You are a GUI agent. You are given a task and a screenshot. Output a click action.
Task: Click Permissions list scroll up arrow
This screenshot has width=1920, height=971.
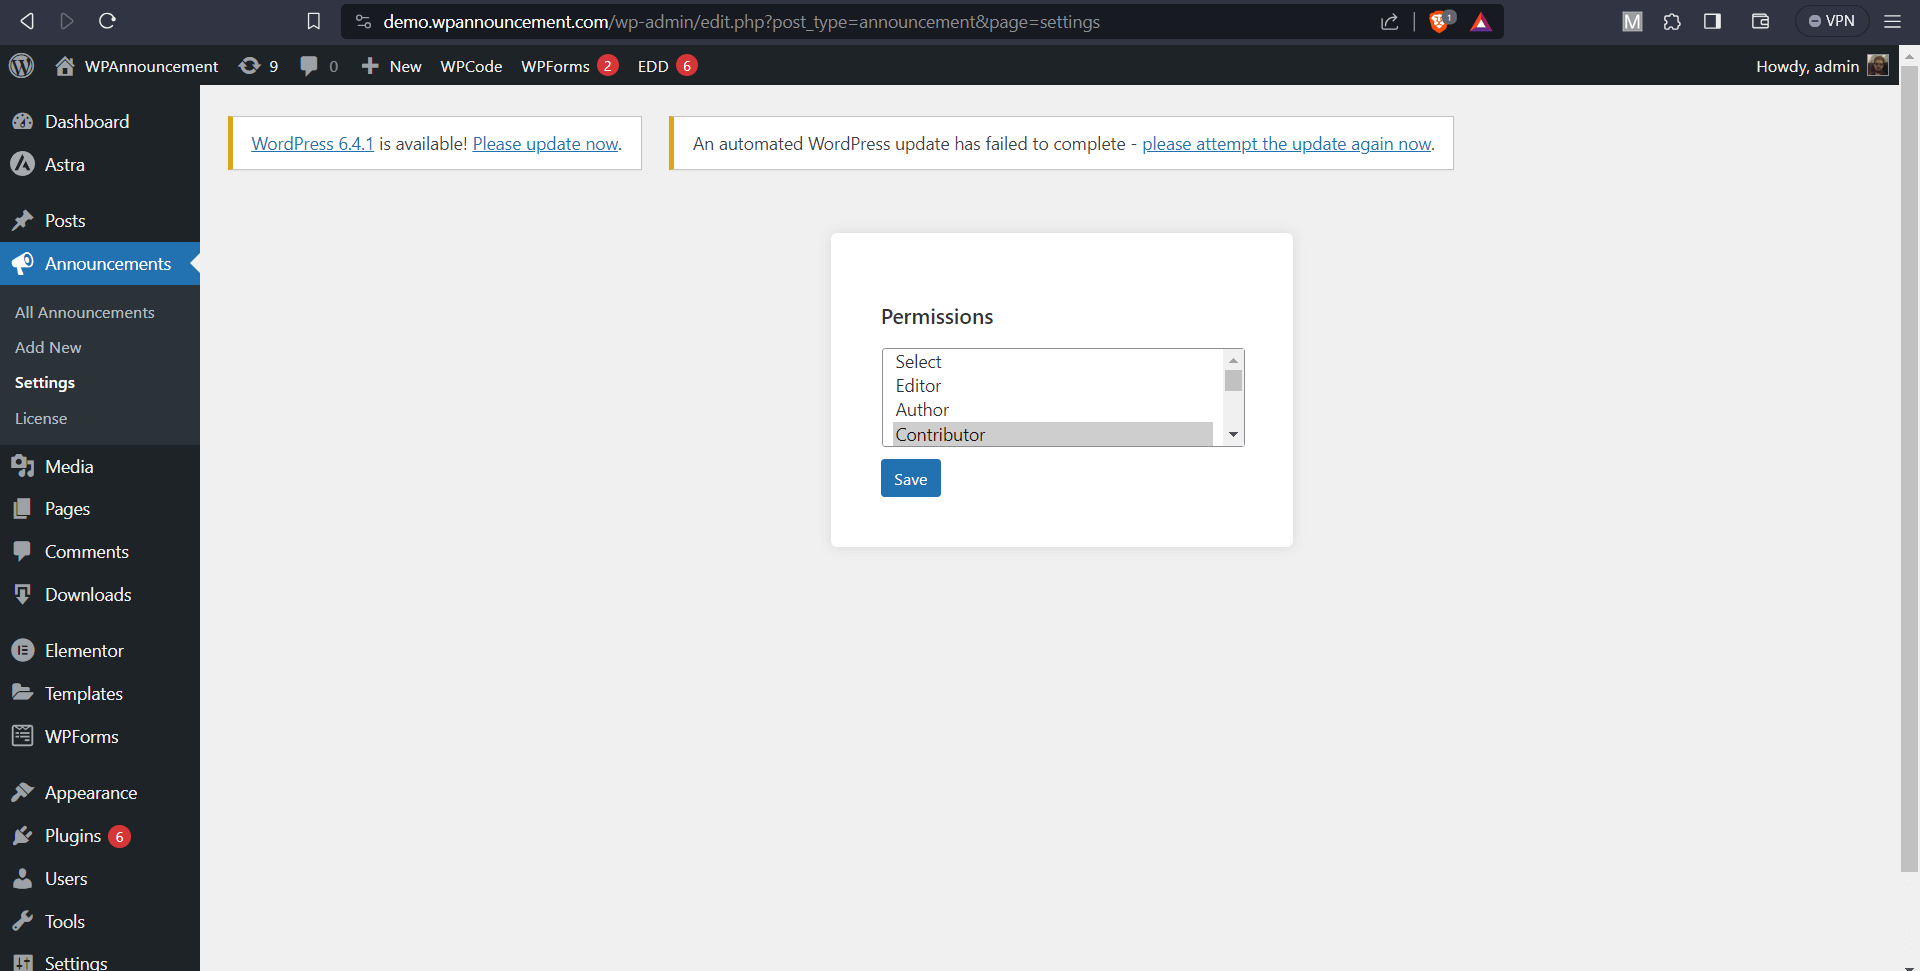[1233, 360]
